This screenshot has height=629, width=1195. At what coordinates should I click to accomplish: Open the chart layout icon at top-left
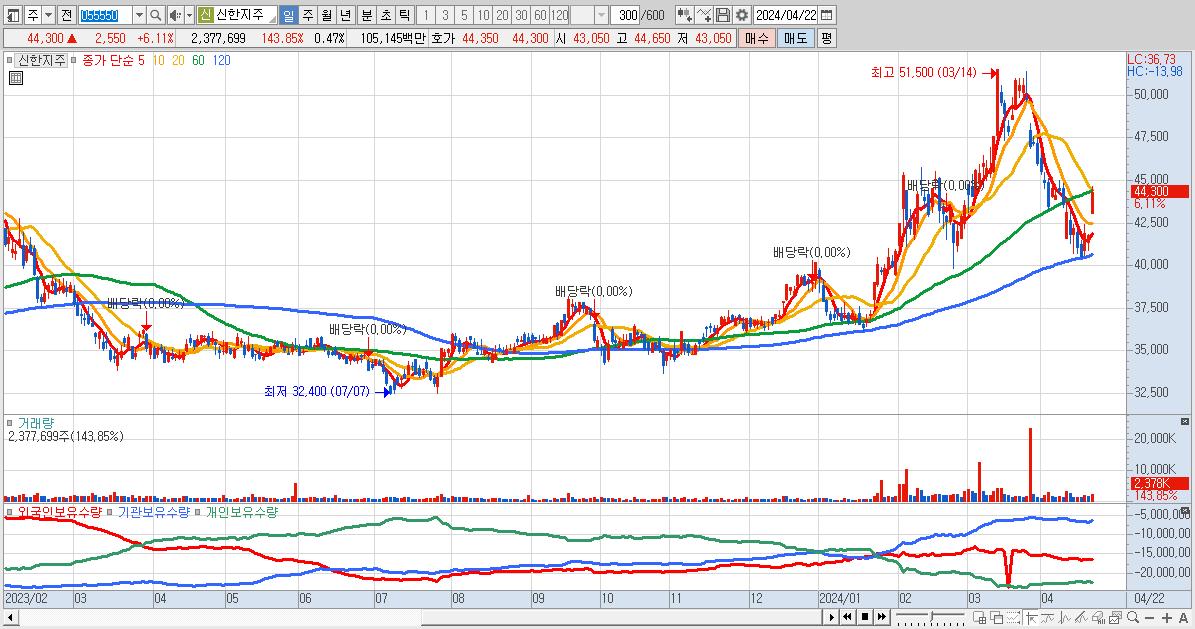pos(12,14)
